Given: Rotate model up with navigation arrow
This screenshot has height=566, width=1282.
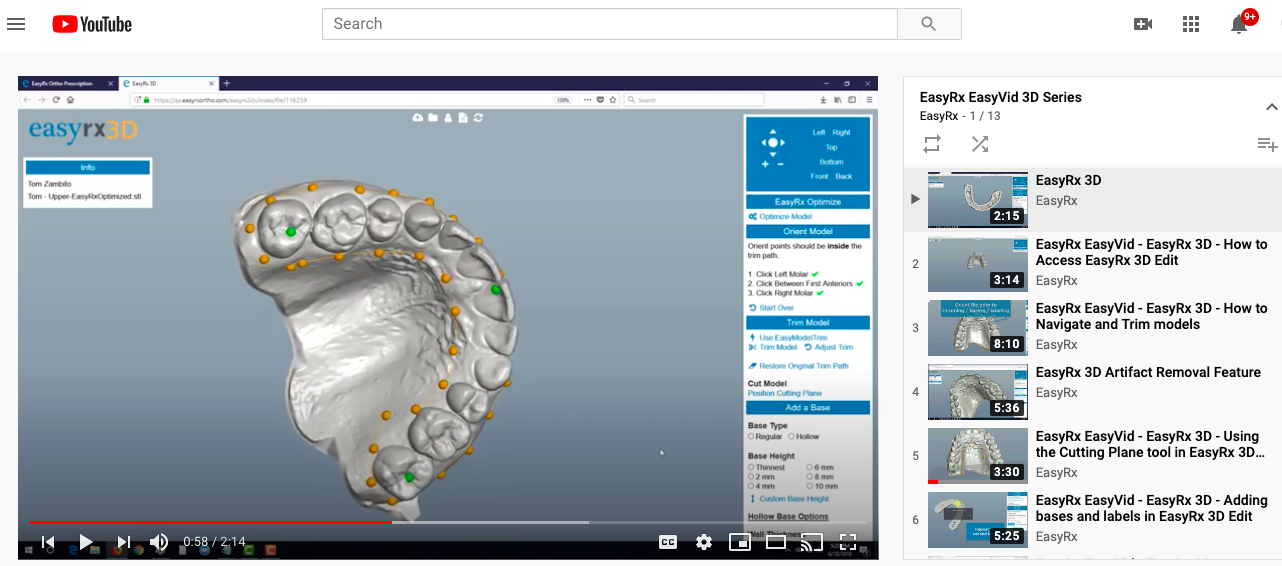Looking at the screenshot, I should [772, 129].
